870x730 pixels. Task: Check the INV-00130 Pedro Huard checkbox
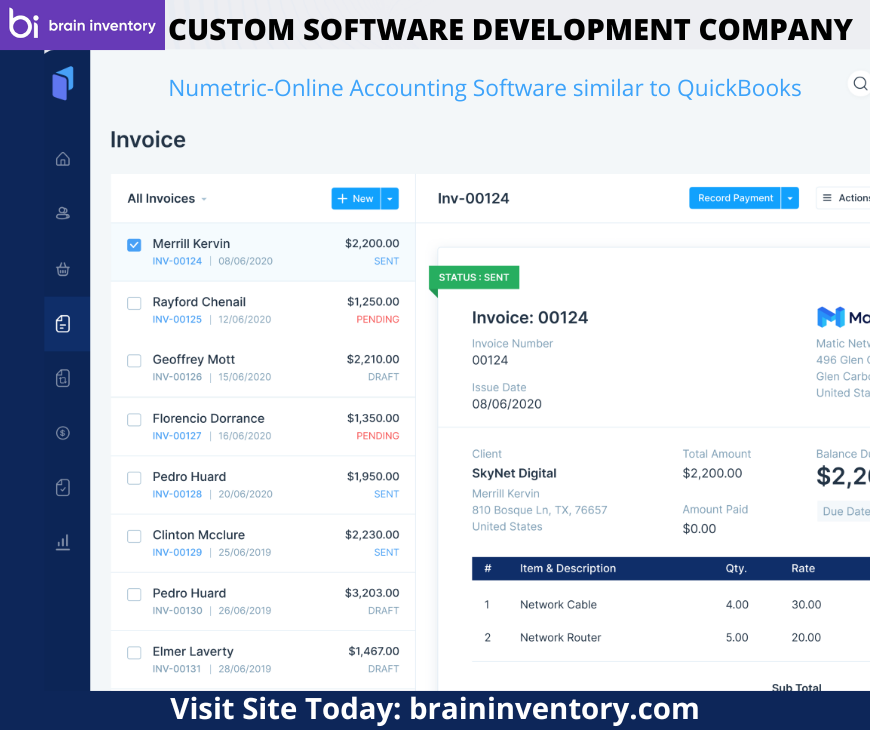click(x=134, y=595)
